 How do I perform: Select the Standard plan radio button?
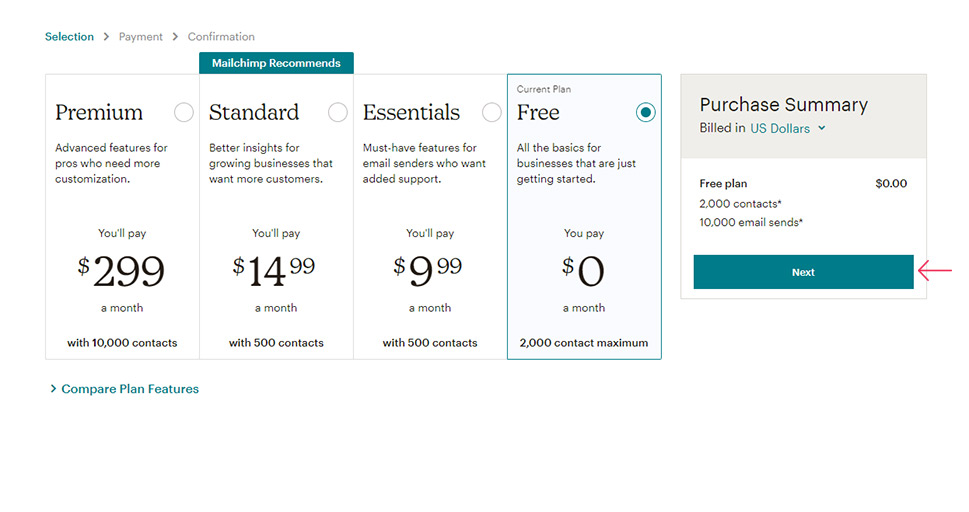337,113
